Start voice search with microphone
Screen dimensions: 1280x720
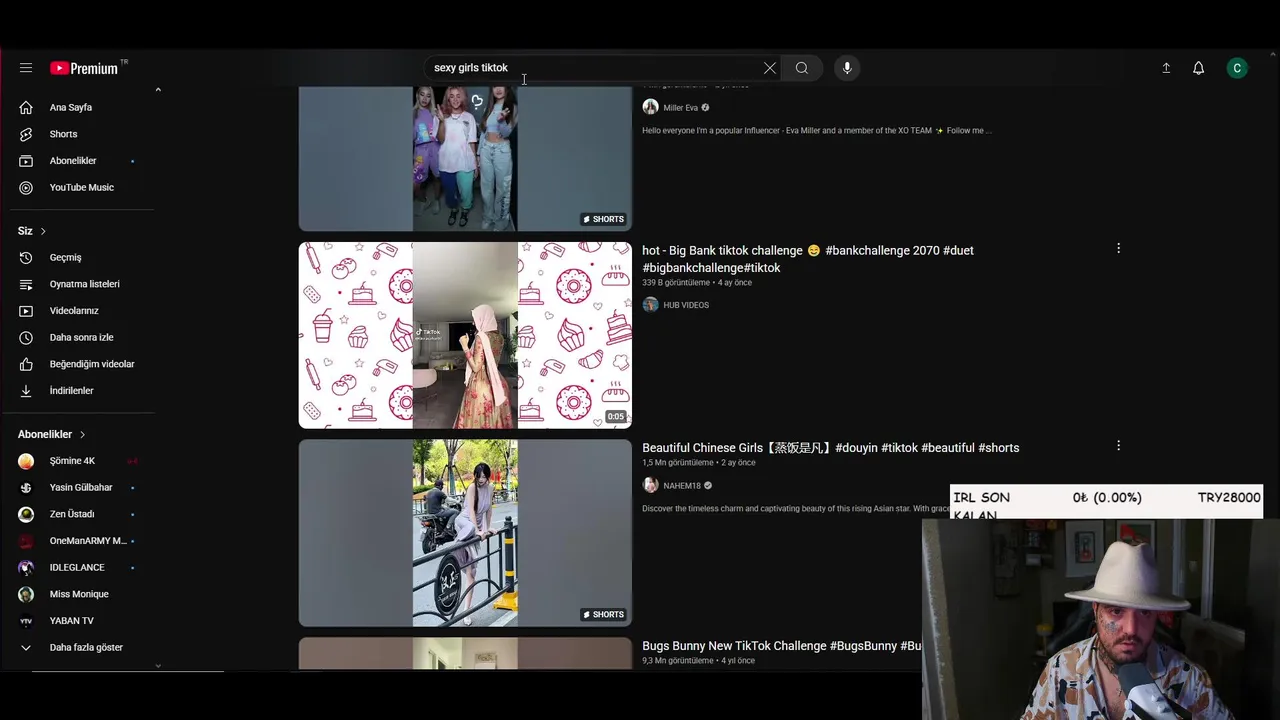847,68
